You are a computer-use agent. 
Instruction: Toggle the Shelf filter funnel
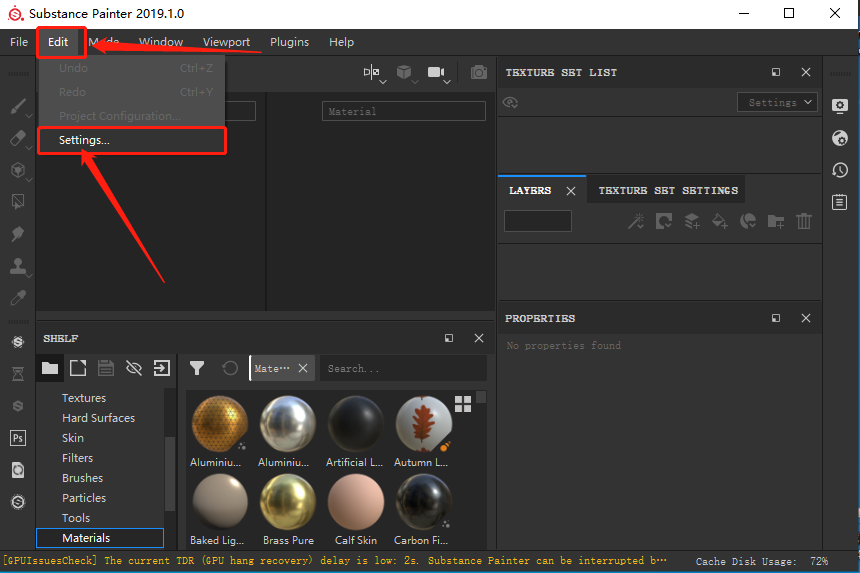197,368
